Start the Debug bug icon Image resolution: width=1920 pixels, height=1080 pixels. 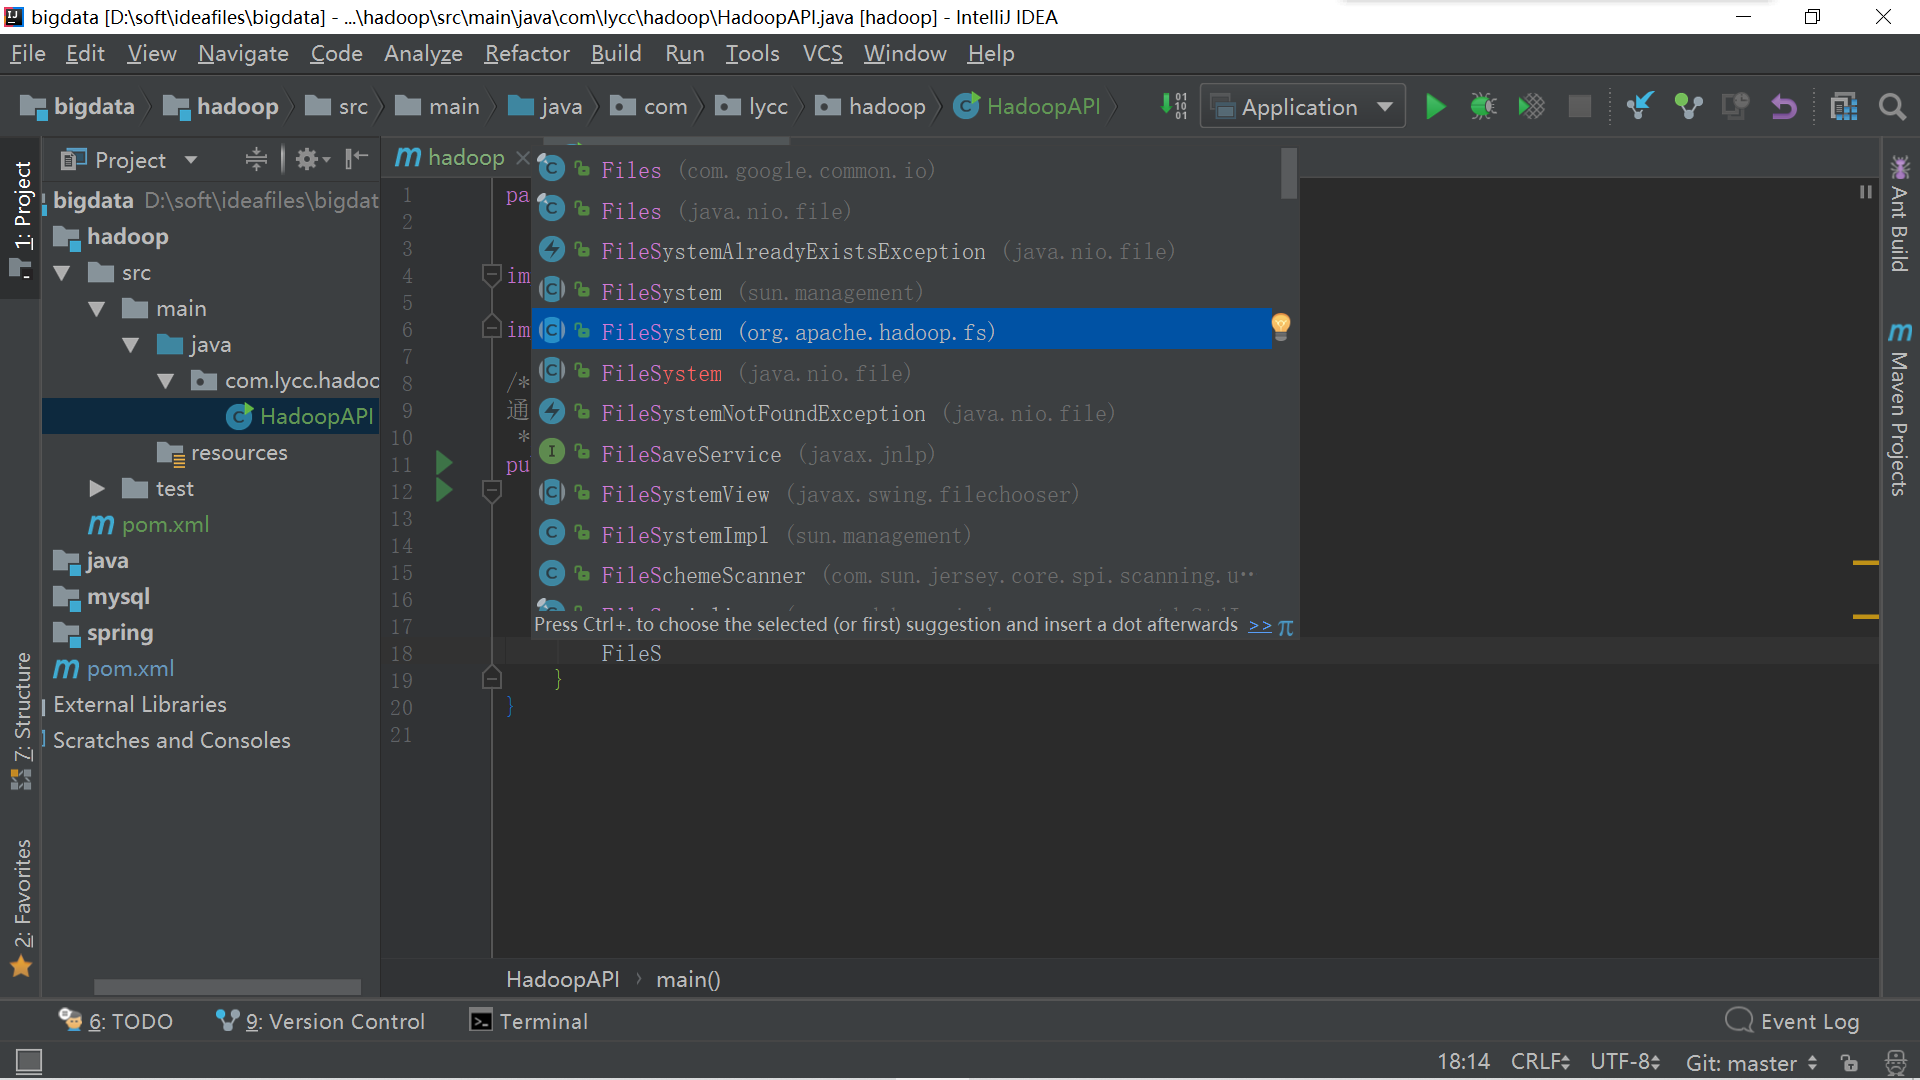[1483, 107]
